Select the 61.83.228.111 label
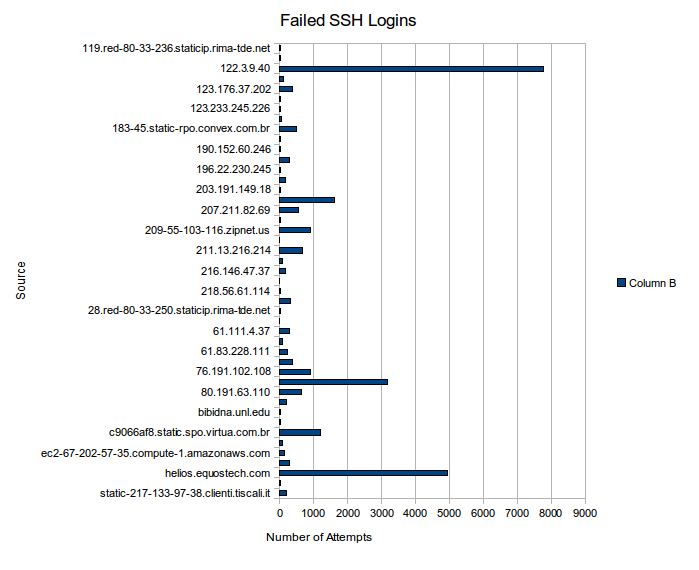The width and height of the screenshot is (699, 570). pyautogui.click(x=235, y=351)
